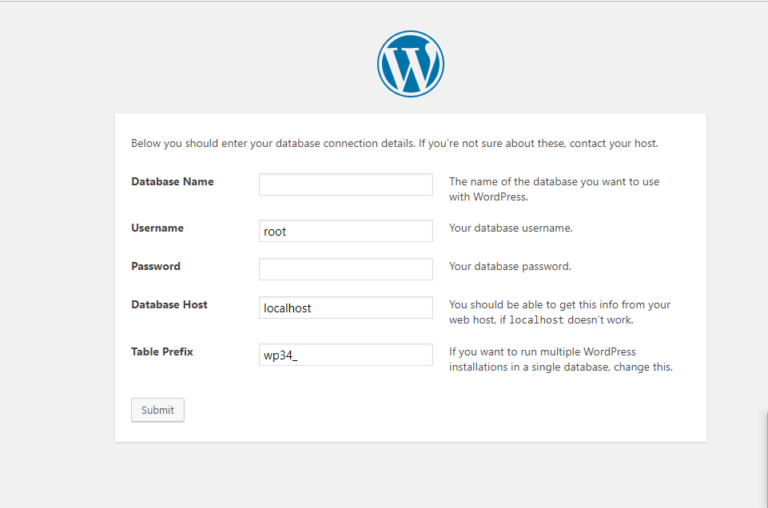Click the 'Your database username.' hint text

(x=510, y=228)
